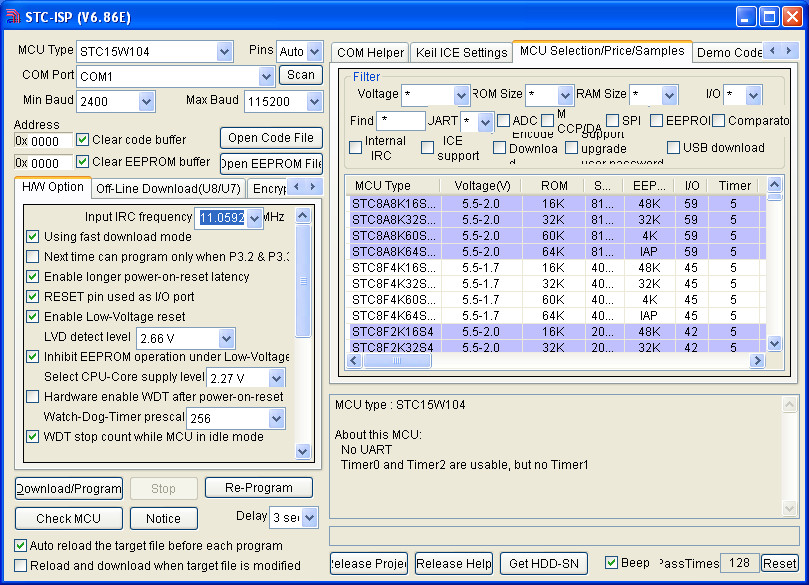Open RAM Size filter dropdown
Image resolution: width=809 pixels, height=585 pixels.
coord(669,95)
